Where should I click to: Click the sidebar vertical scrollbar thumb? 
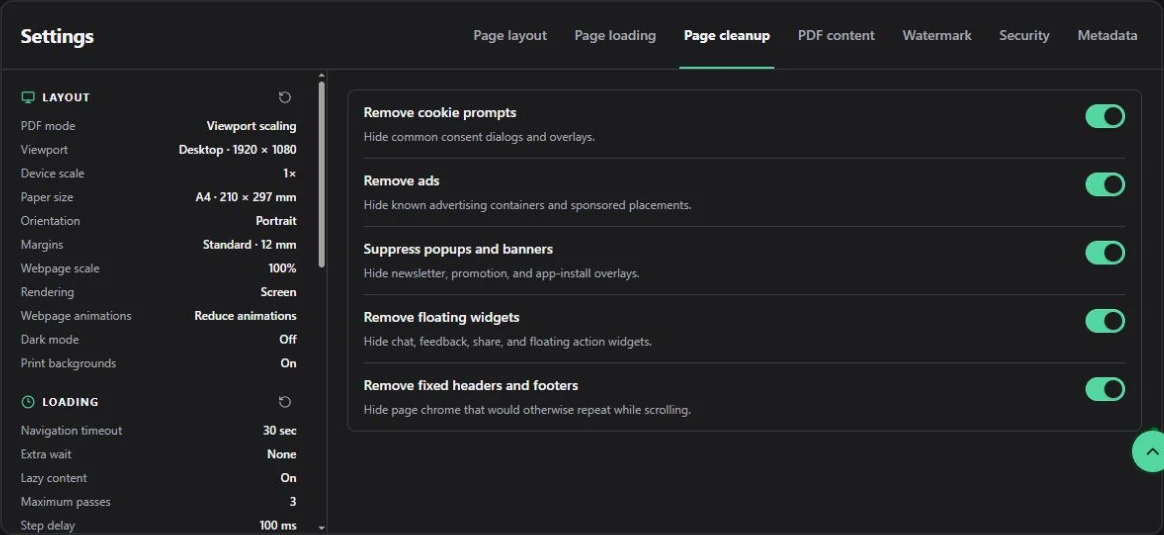click(x=321, y=174)
